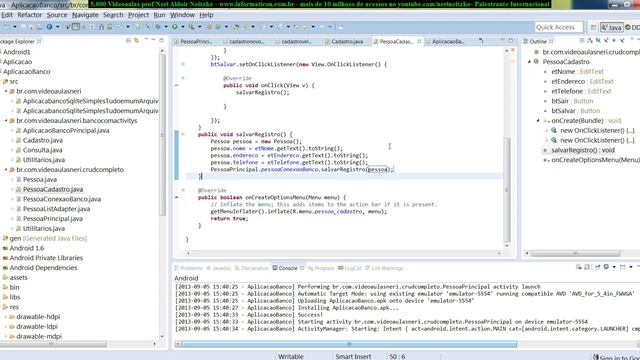The width and height of the screenshot is (640, 360).
Task: Click the Clear Console icon
Action: coord(578,267)
